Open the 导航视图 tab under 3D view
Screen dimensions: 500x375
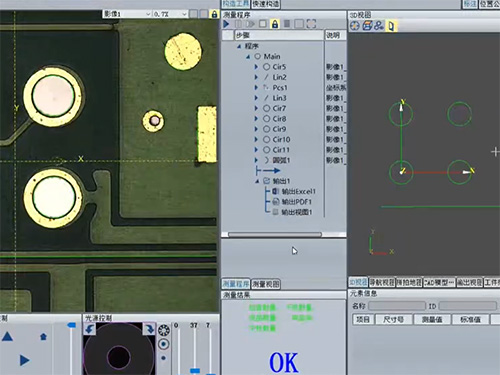point(382,282)
